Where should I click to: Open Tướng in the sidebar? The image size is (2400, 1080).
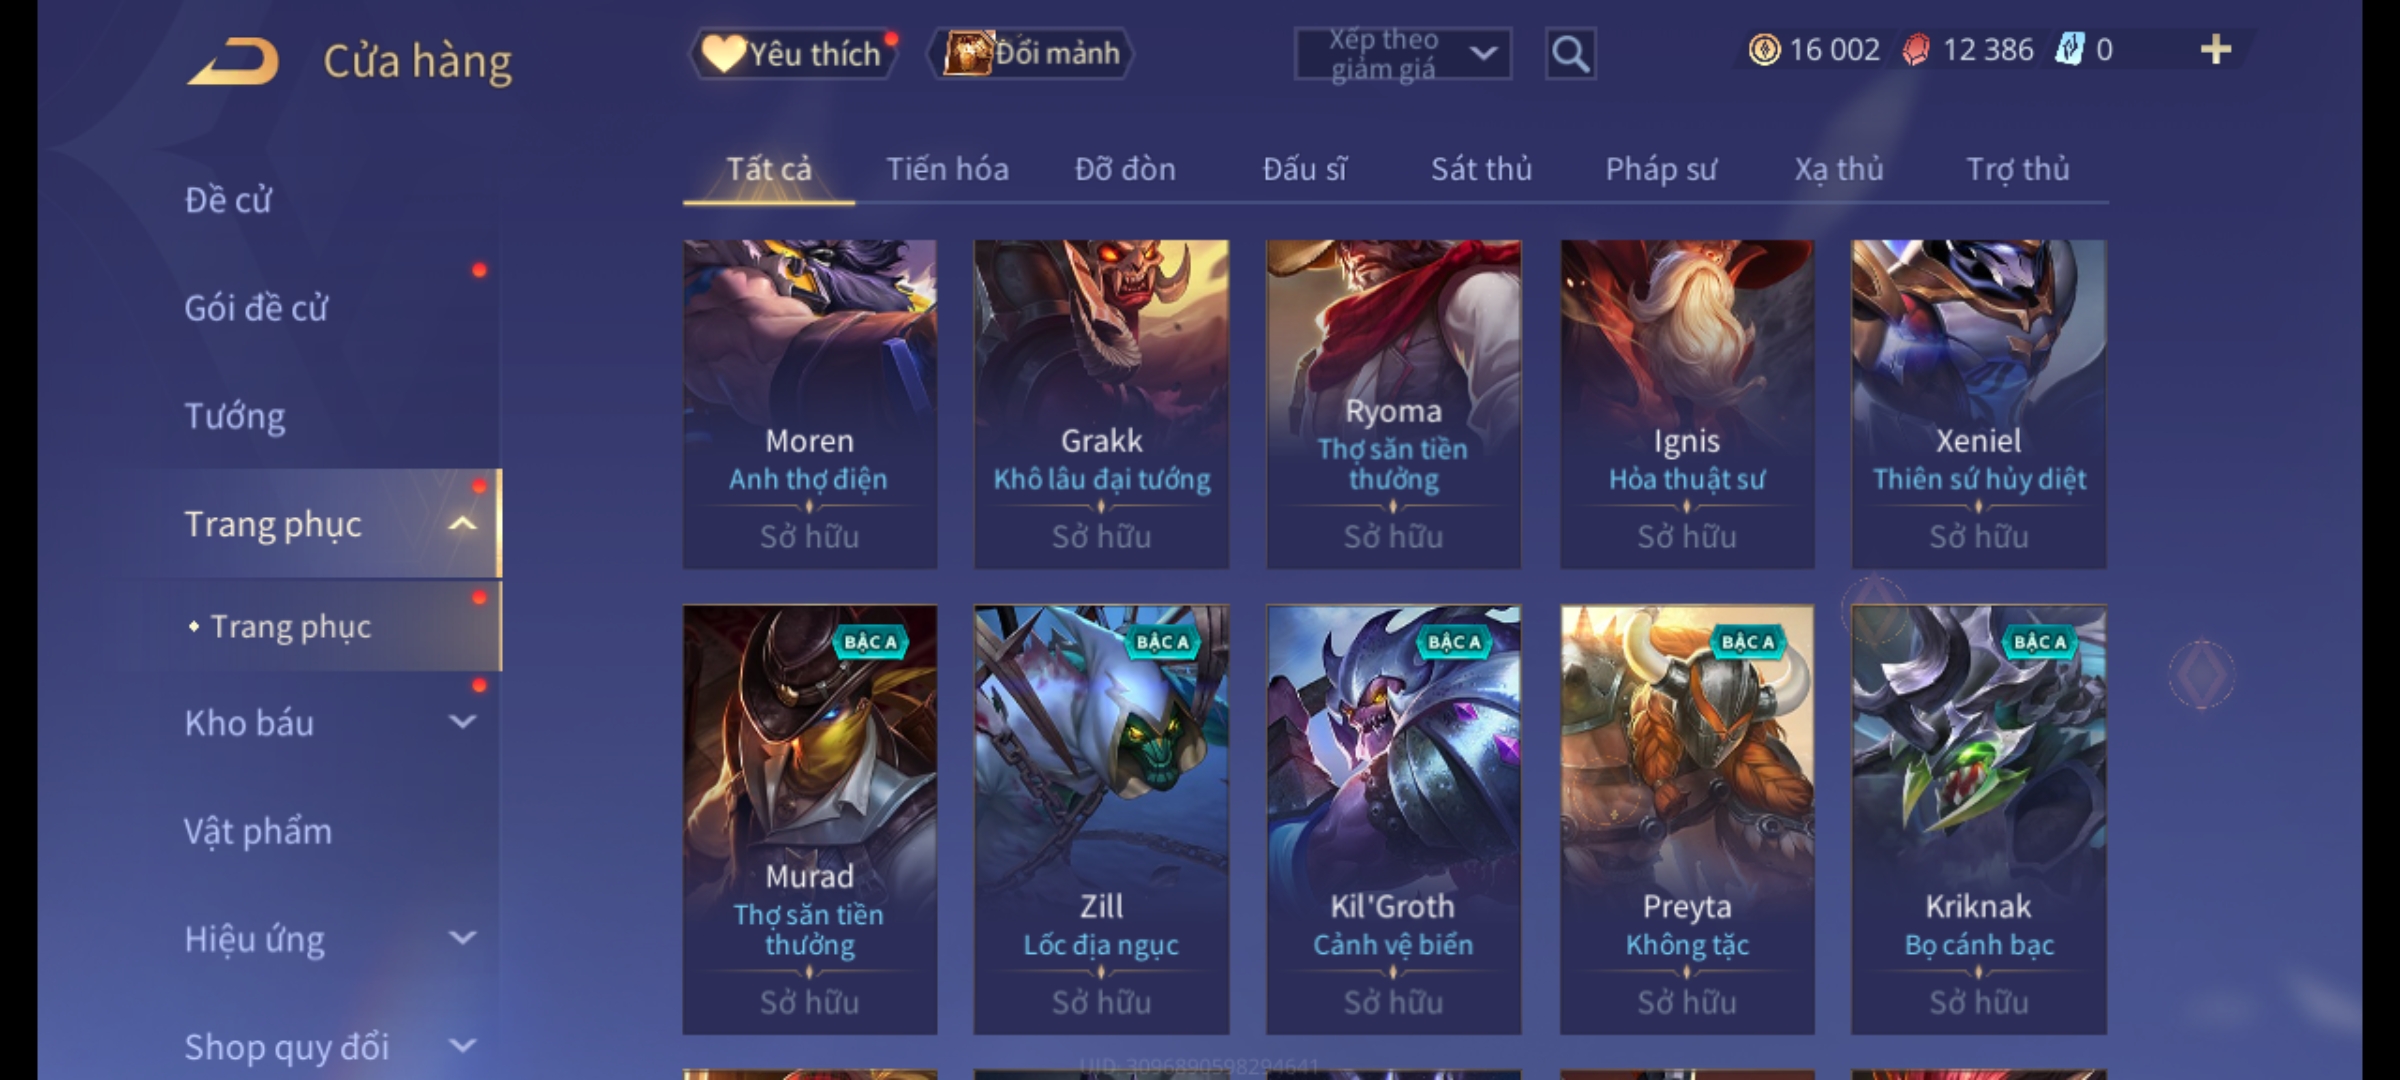click(235, 416)
